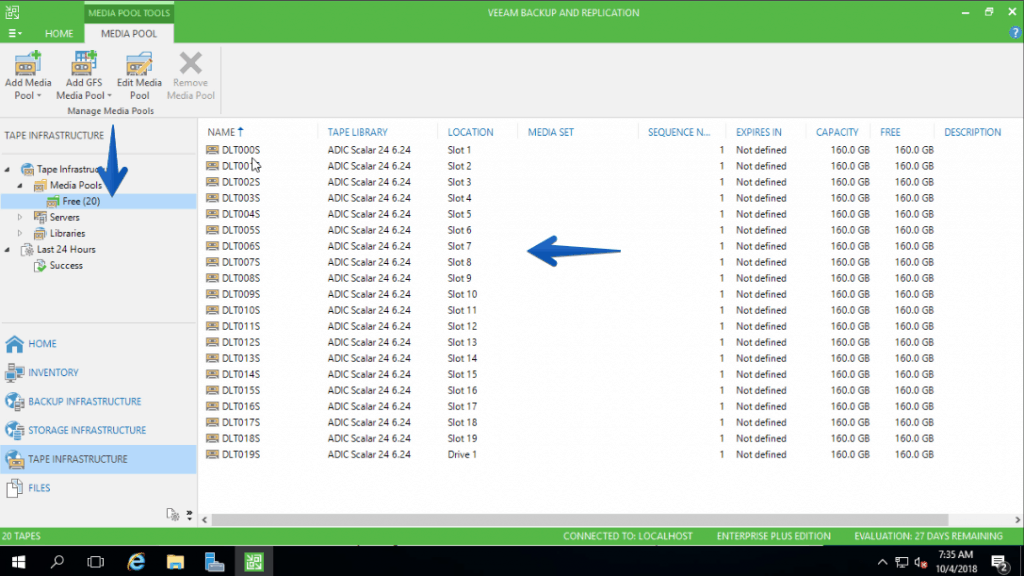Select tape DLT019S tape icon
This screenshot has height=576, width=1024.
[x=212, y=455]
